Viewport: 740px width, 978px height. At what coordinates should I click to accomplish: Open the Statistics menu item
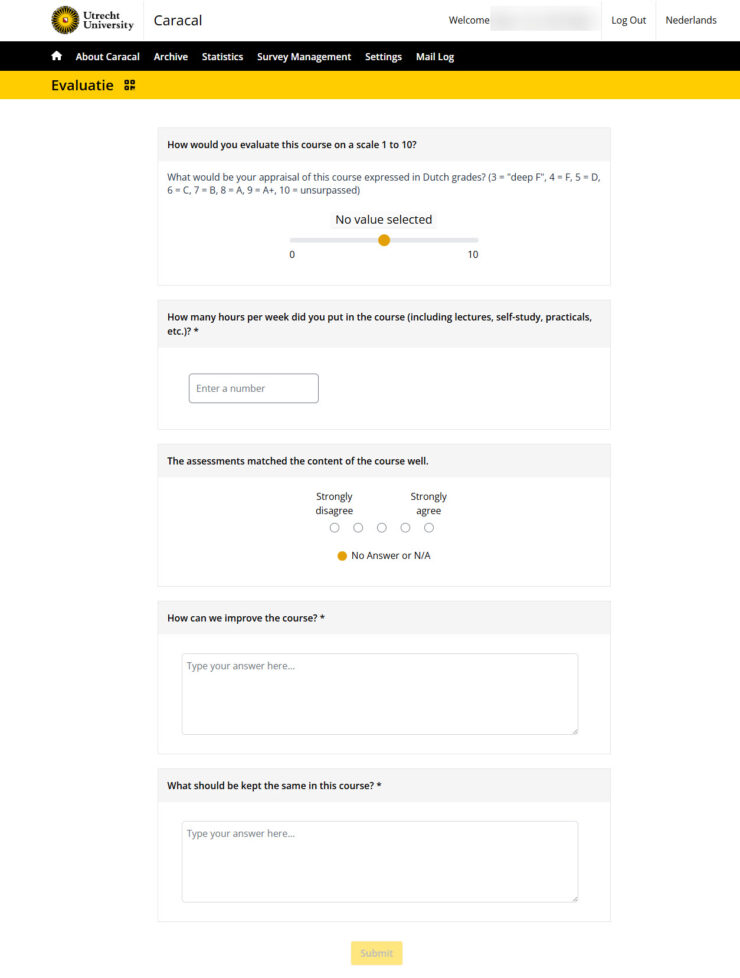click(222, 57)
